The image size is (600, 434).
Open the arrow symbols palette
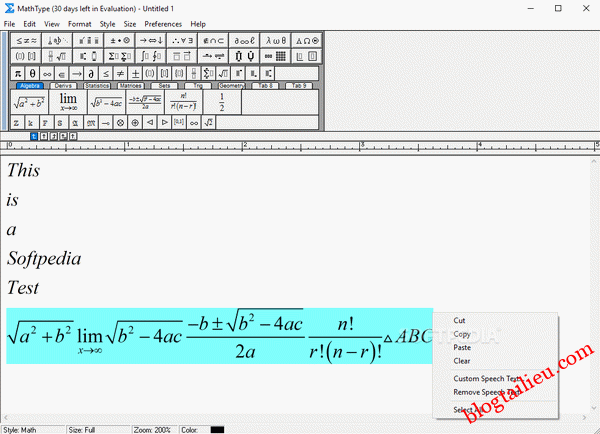click(x=151, y=40)
